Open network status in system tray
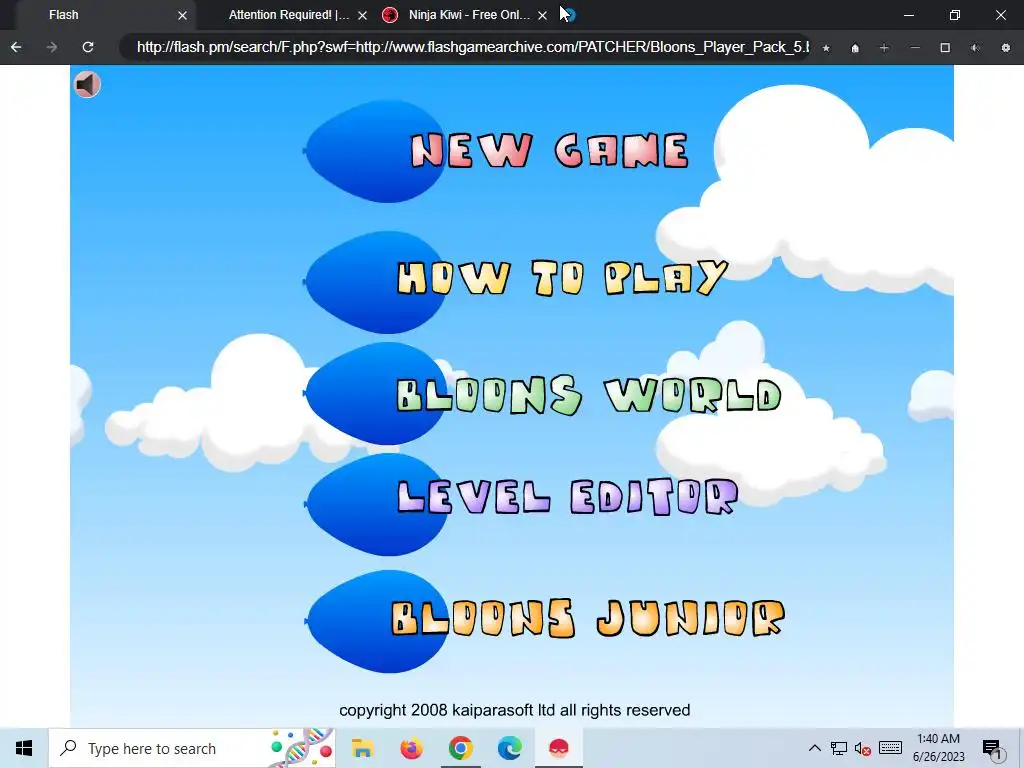 839,748
